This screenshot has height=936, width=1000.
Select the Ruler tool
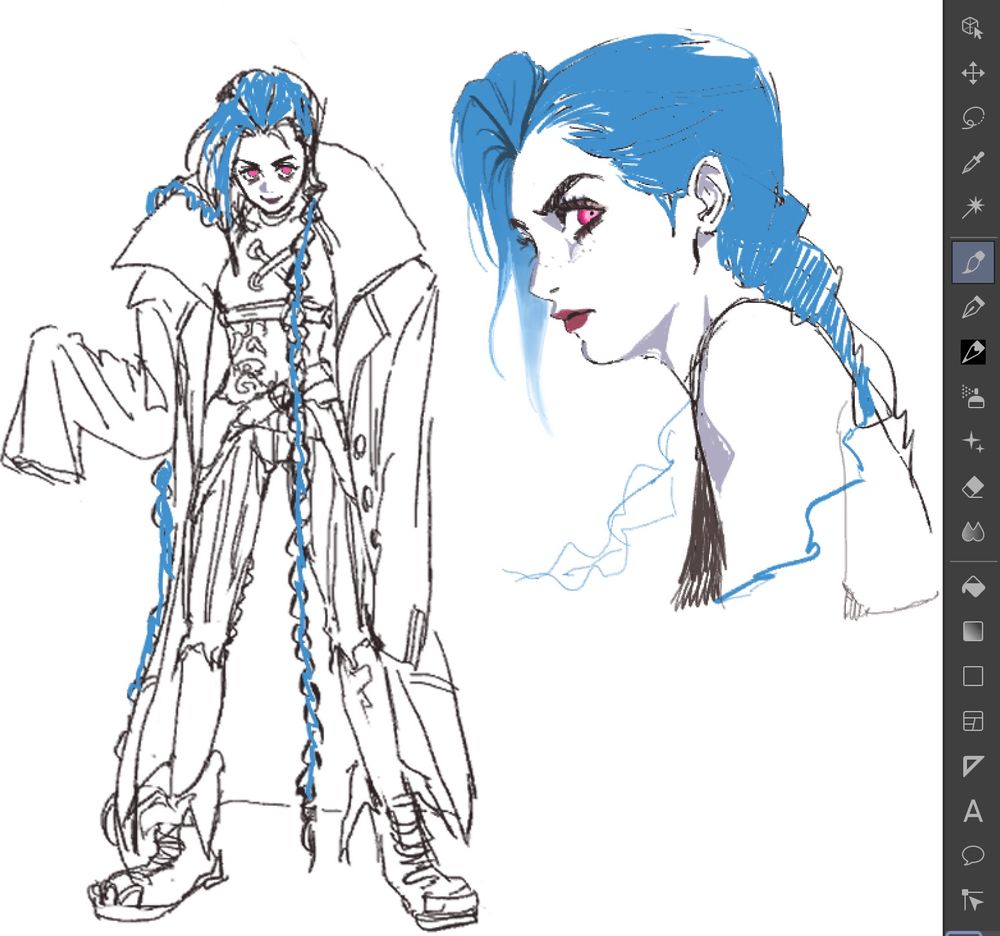pos(972,766)
